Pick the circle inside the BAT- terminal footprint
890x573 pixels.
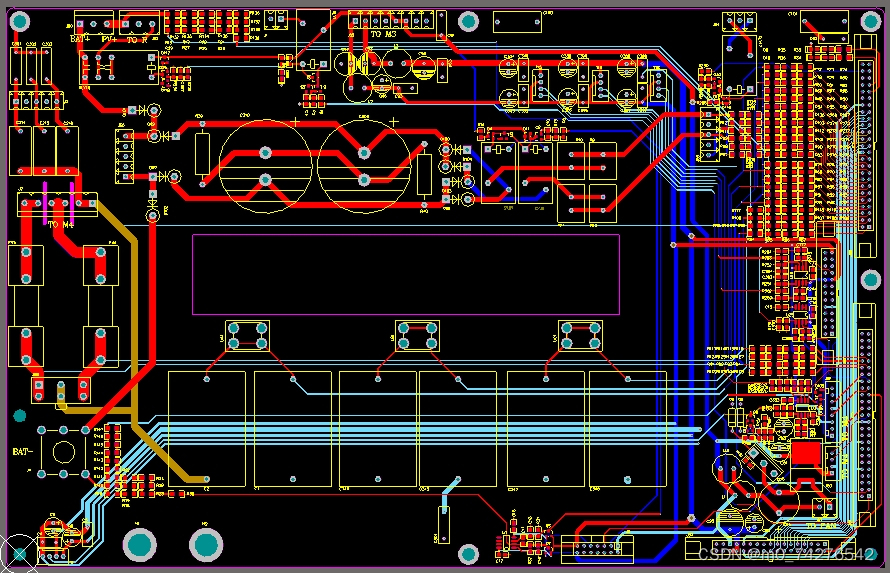(x=63, y=452)
